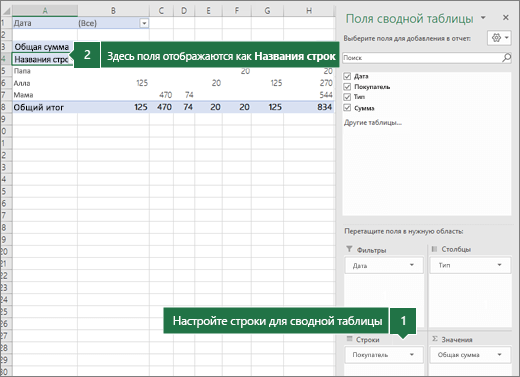The image size is (520, 377).
Task: Click cell with text Общая сумма
Action: point(42,47)
